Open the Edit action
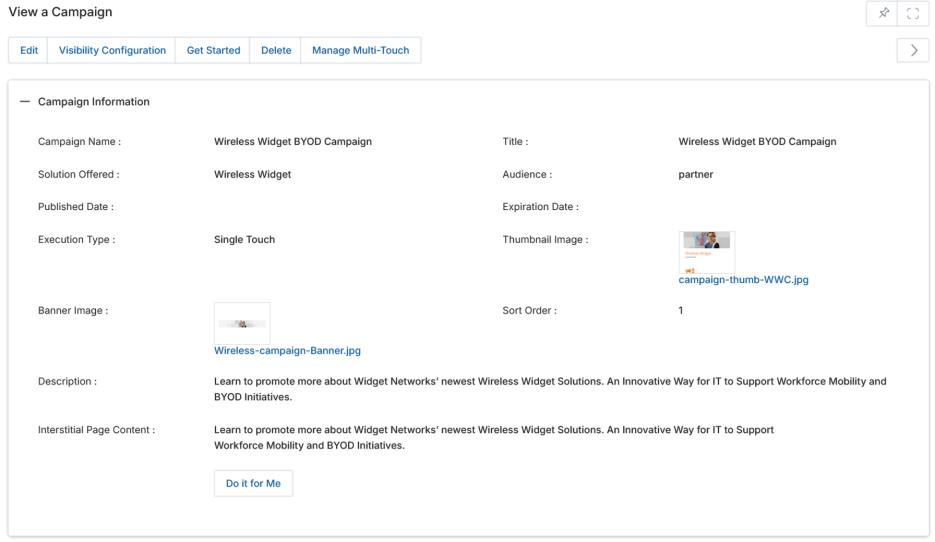 [29, 51]
